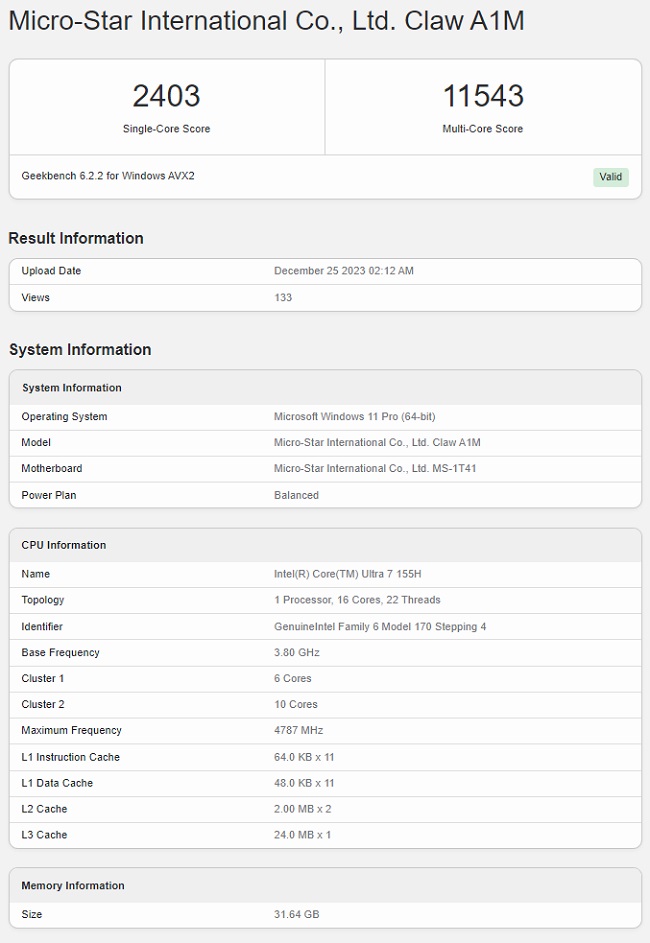Click the Views count 133
Image resolution: width=650 pixels, height=943 pixels.
[283, 298]
